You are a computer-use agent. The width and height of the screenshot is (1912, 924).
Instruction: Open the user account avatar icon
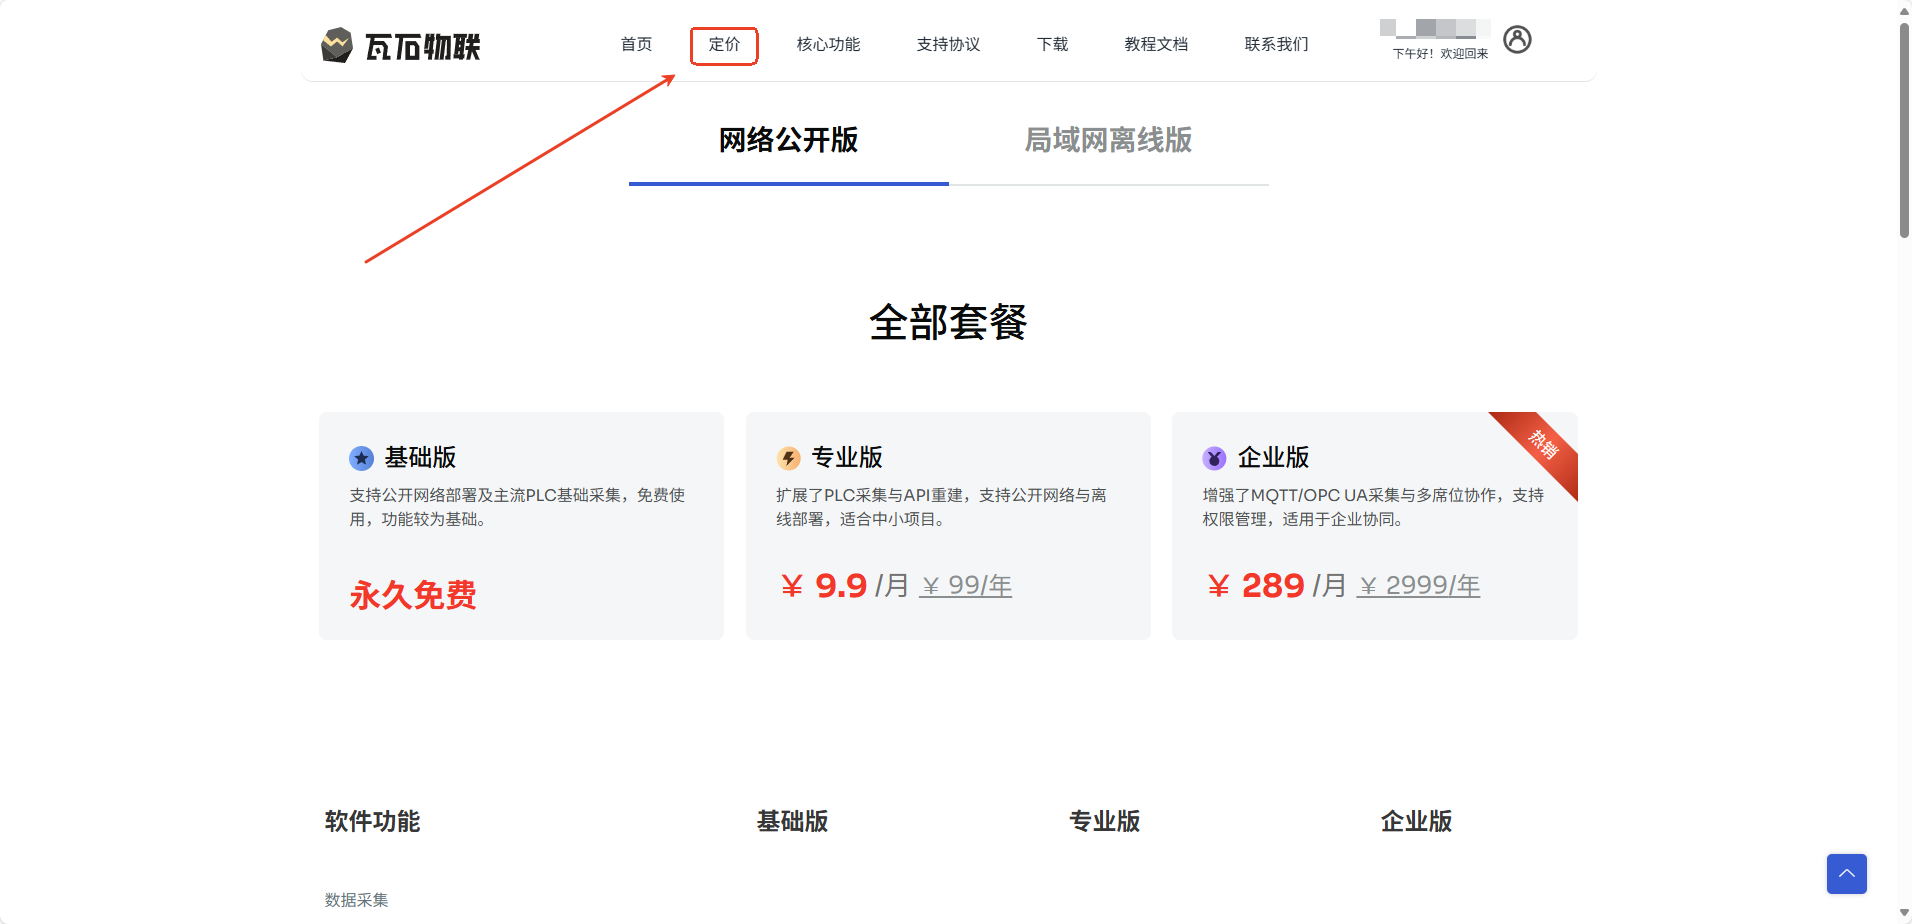coord(1516,40)
